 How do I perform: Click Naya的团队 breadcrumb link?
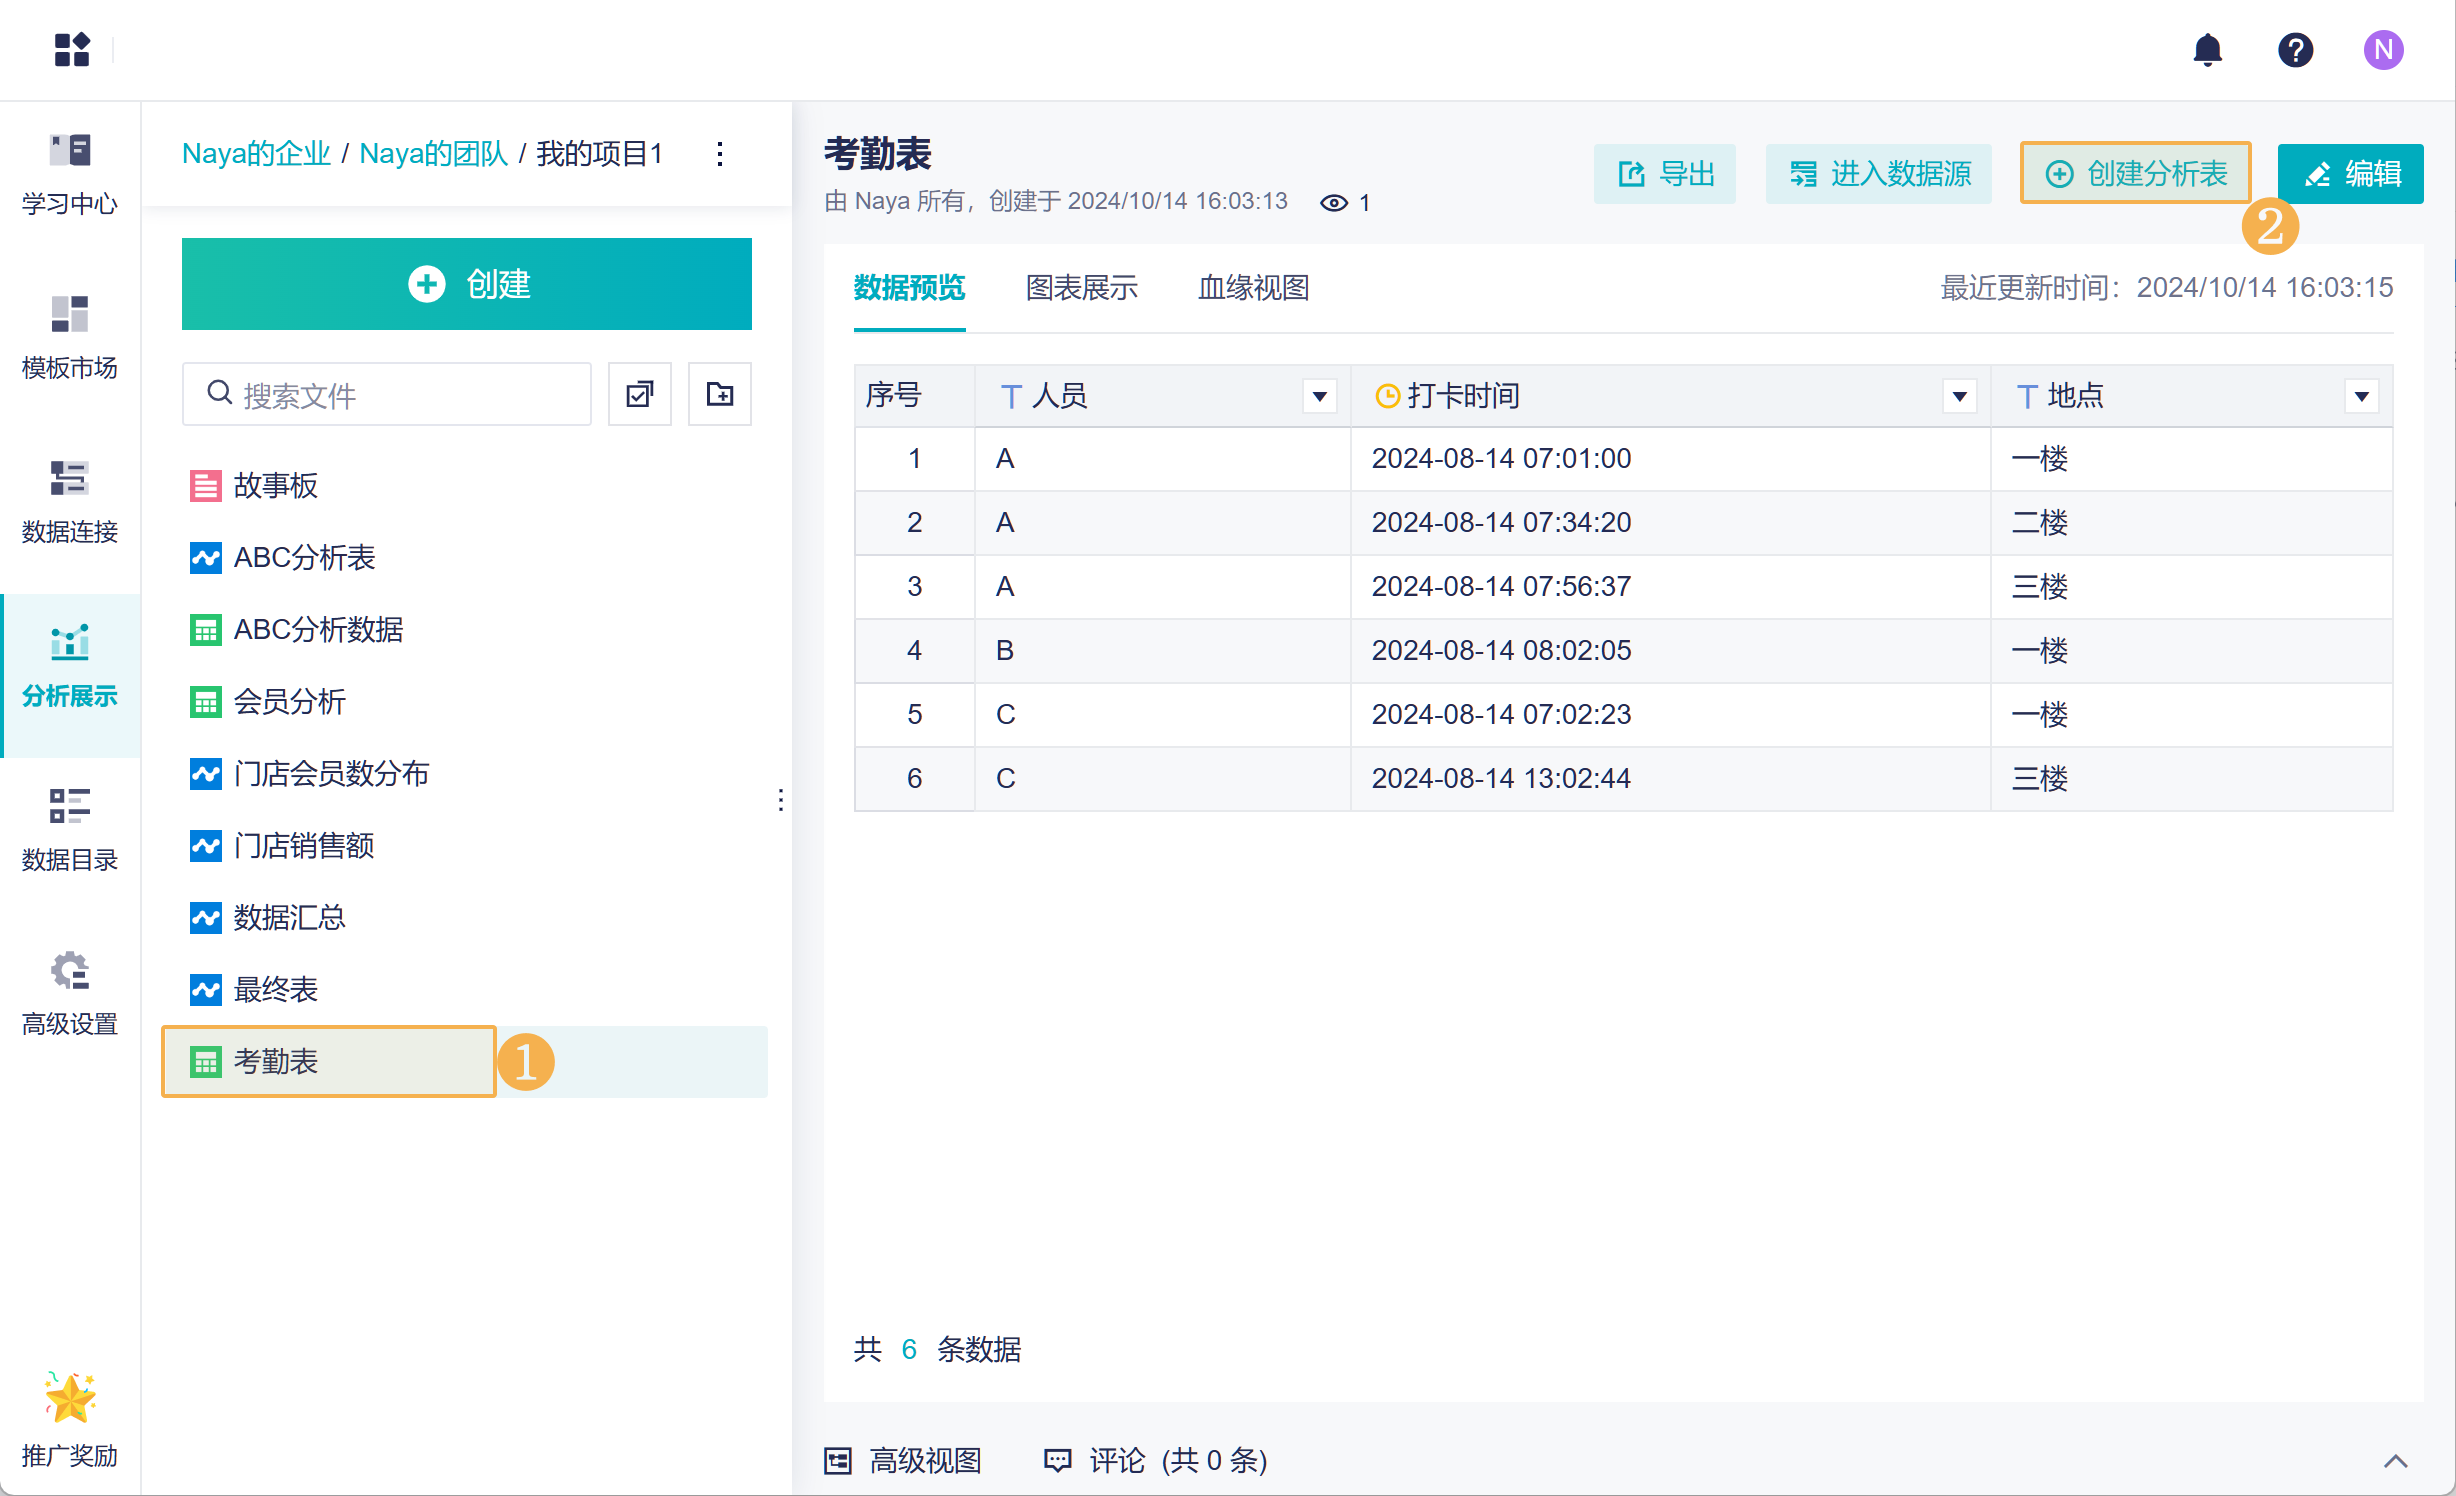tap(433, 154)
